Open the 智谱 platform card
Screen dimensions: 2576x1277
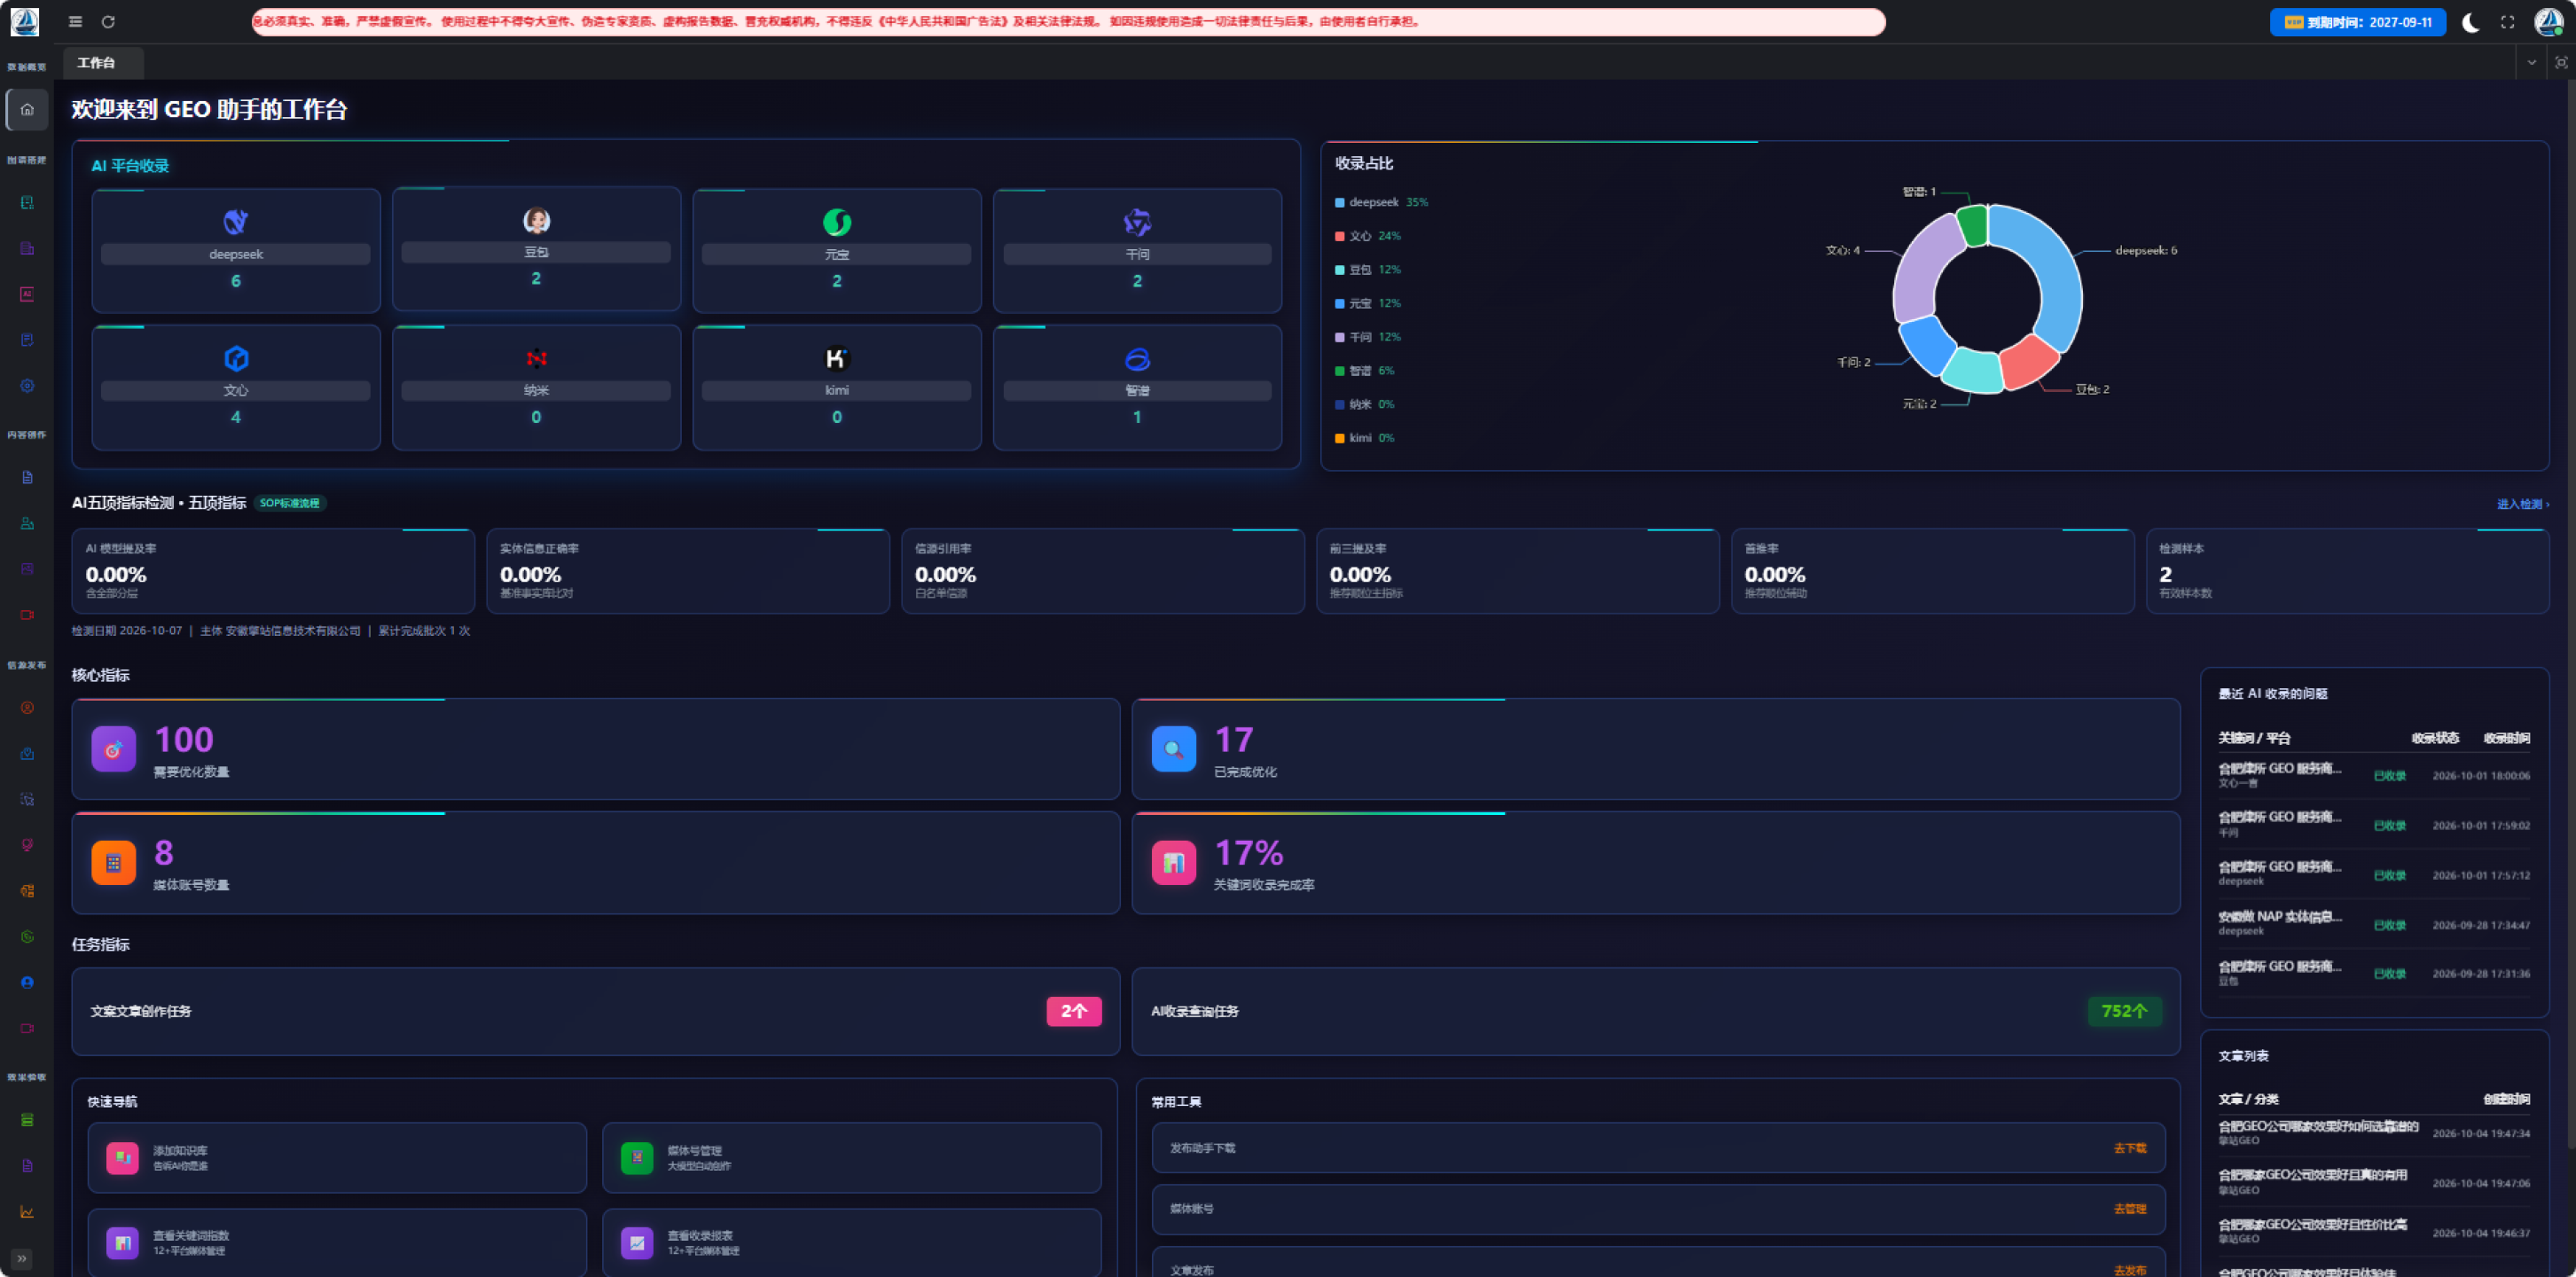click(x=1137, y=387)
